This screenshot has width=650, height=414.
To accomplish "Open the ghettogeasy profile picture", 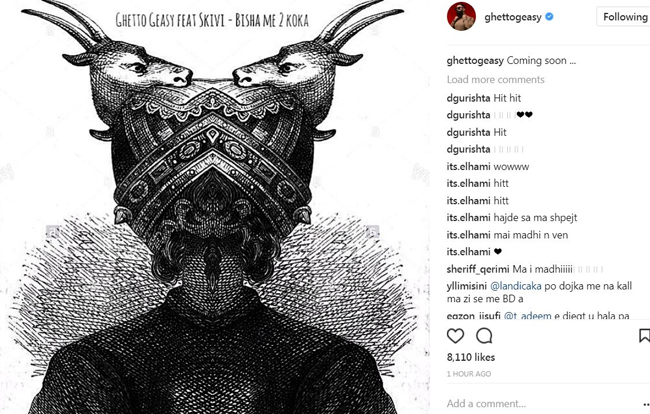I will point(461,16).
